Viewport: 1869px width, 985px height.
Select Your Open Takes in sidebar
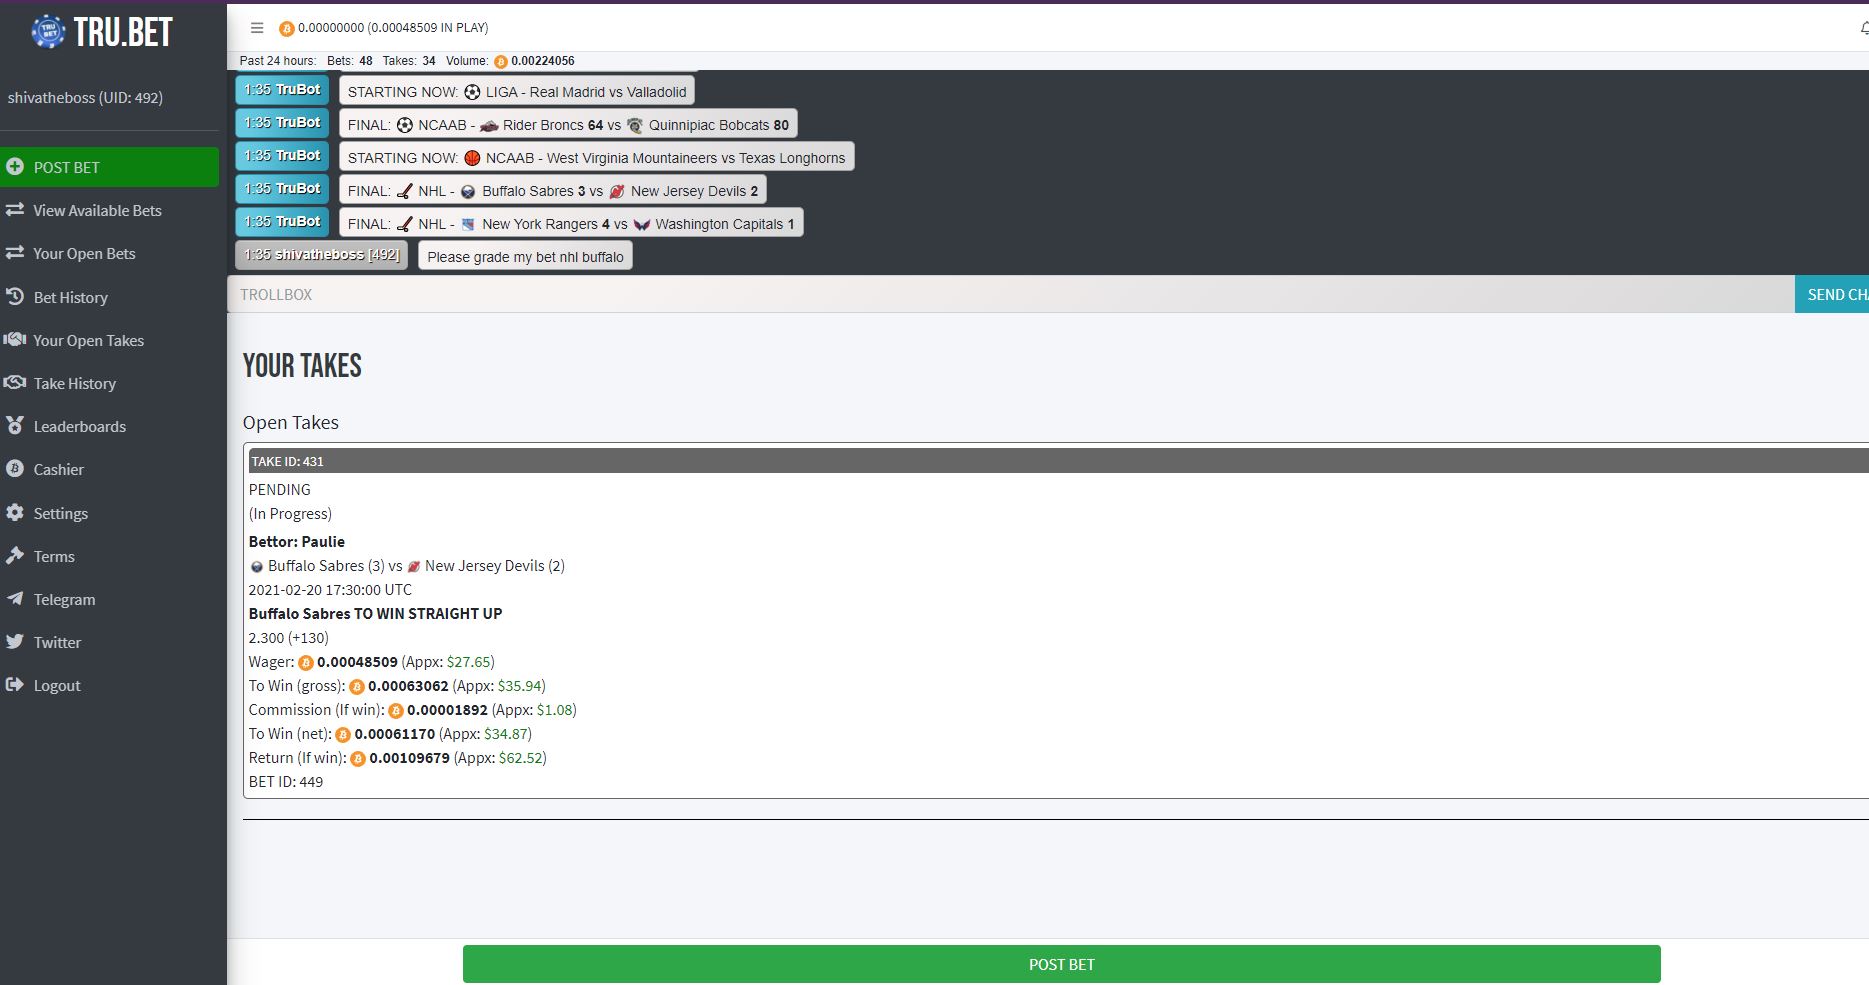pos(88,340)
